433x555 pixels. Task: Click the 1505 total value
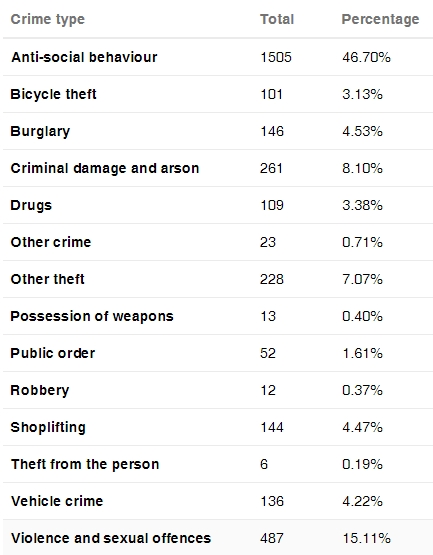(x=276, y=57)
